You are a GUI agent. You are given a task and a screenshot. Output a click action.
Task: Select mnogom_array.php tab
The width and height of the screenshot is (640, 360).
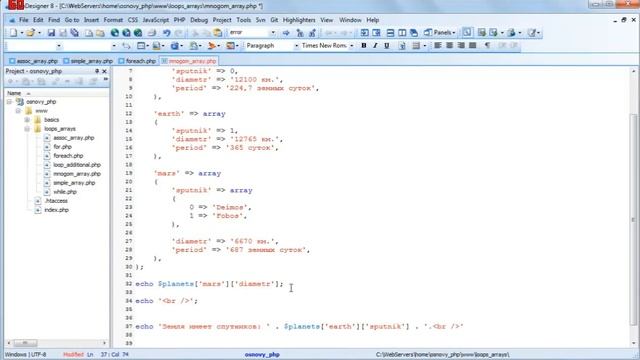(x=189, y=61)
